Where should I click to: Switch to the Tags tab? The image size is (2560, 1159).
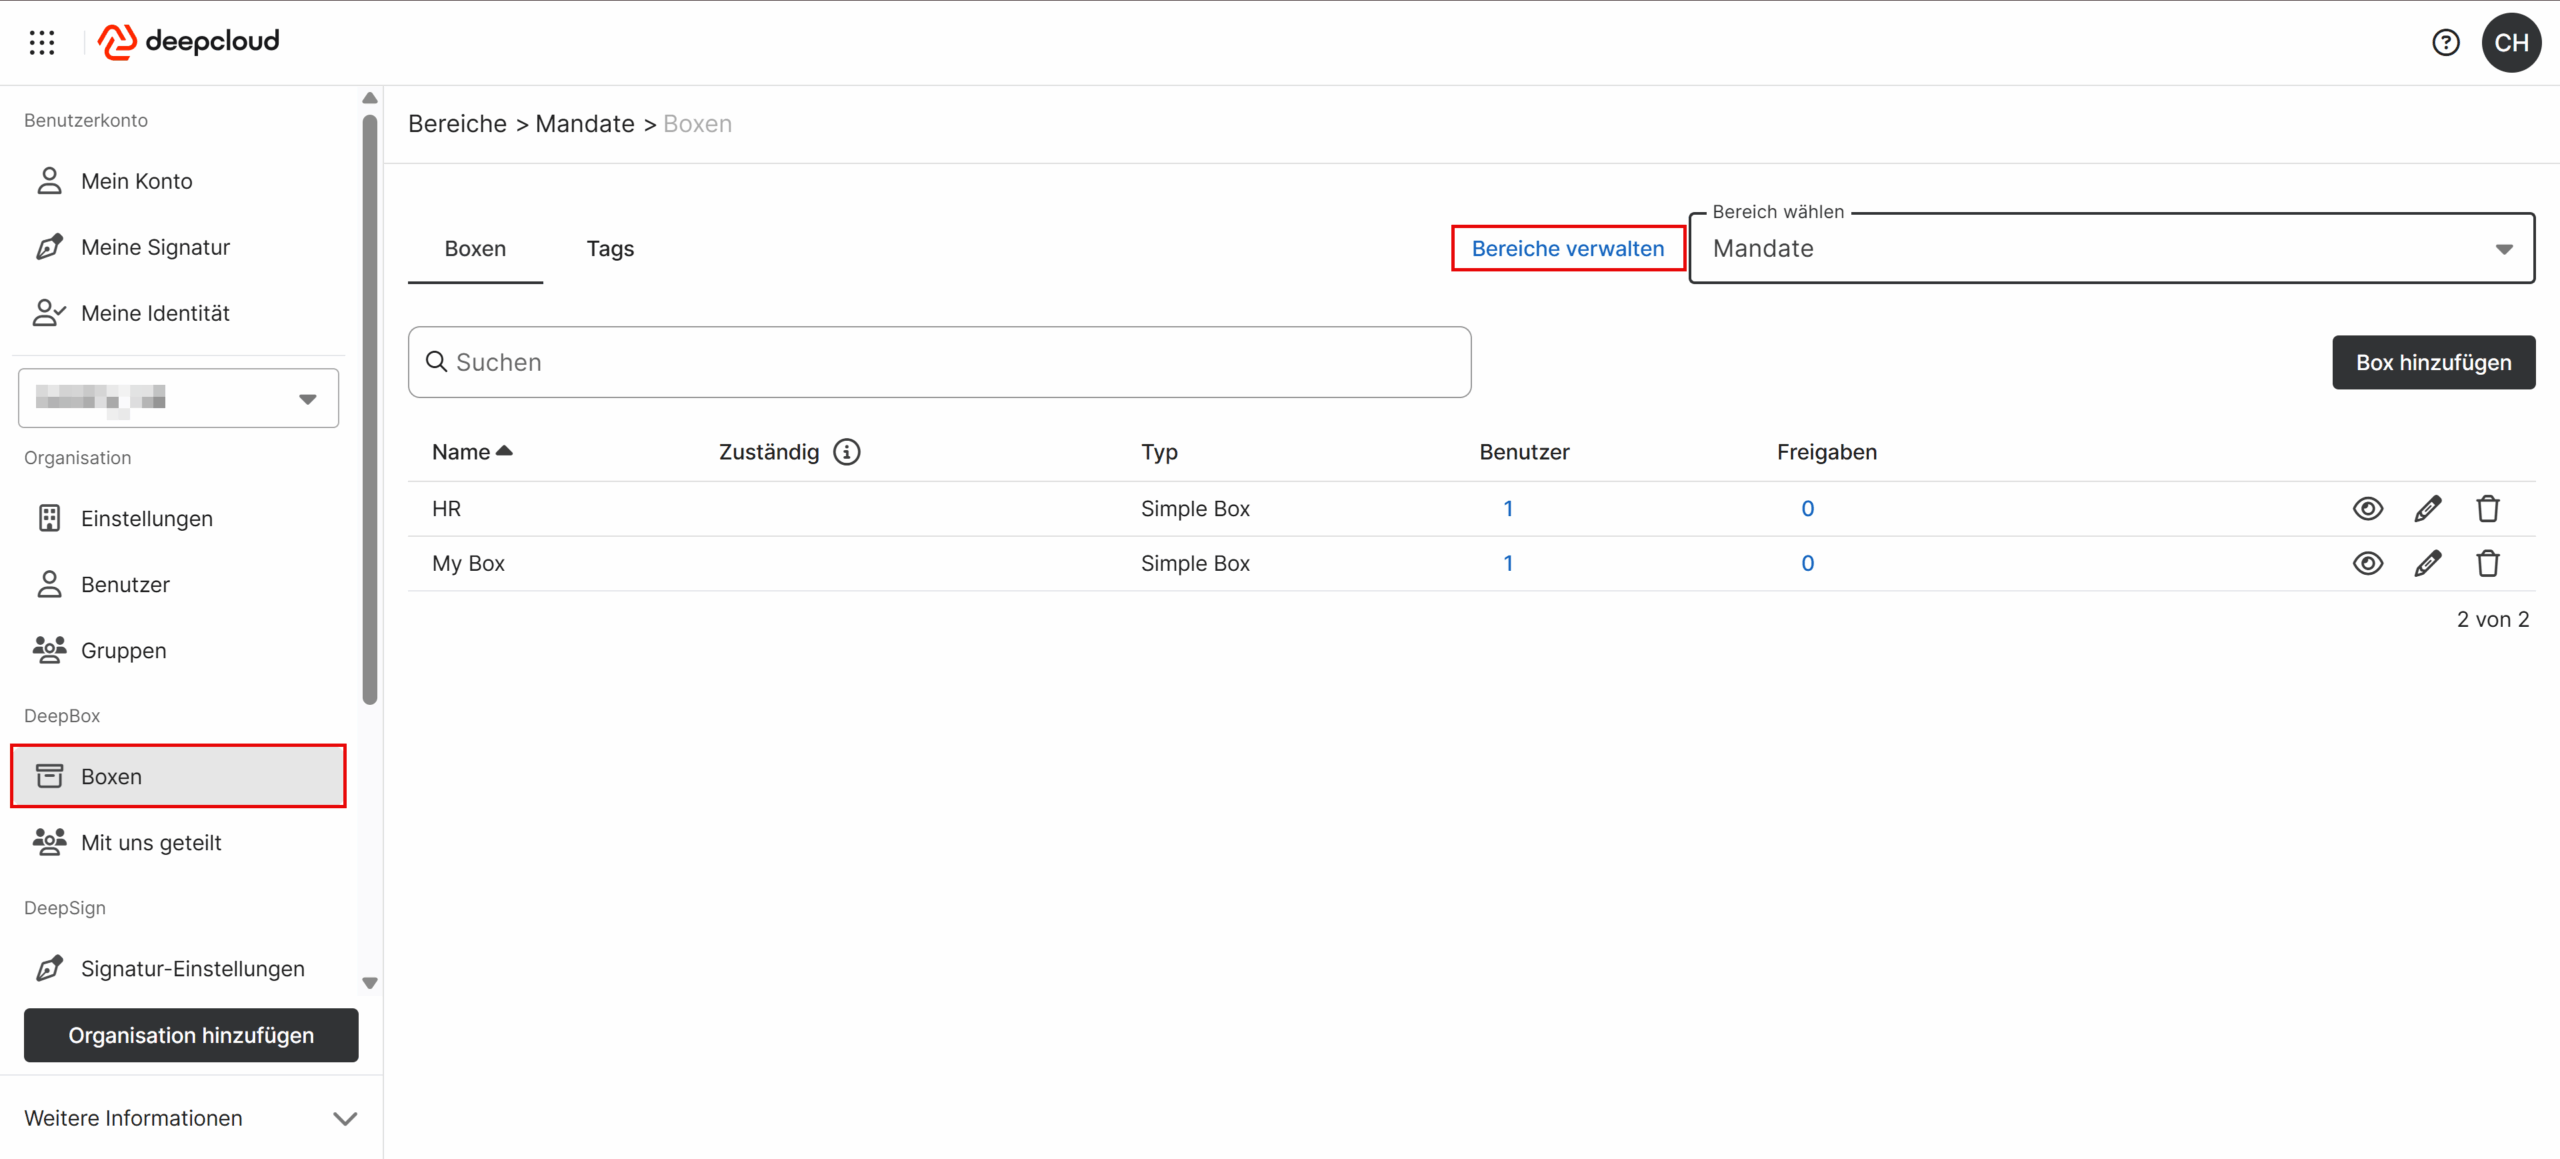click(x=610, y=249)
